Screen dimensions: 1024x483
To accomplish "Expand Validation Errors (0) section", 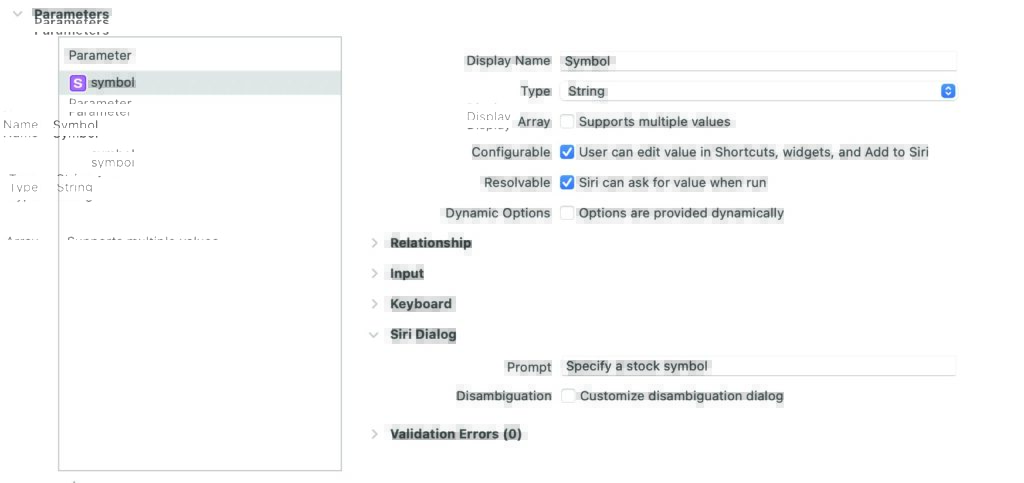I will (375, 434).
